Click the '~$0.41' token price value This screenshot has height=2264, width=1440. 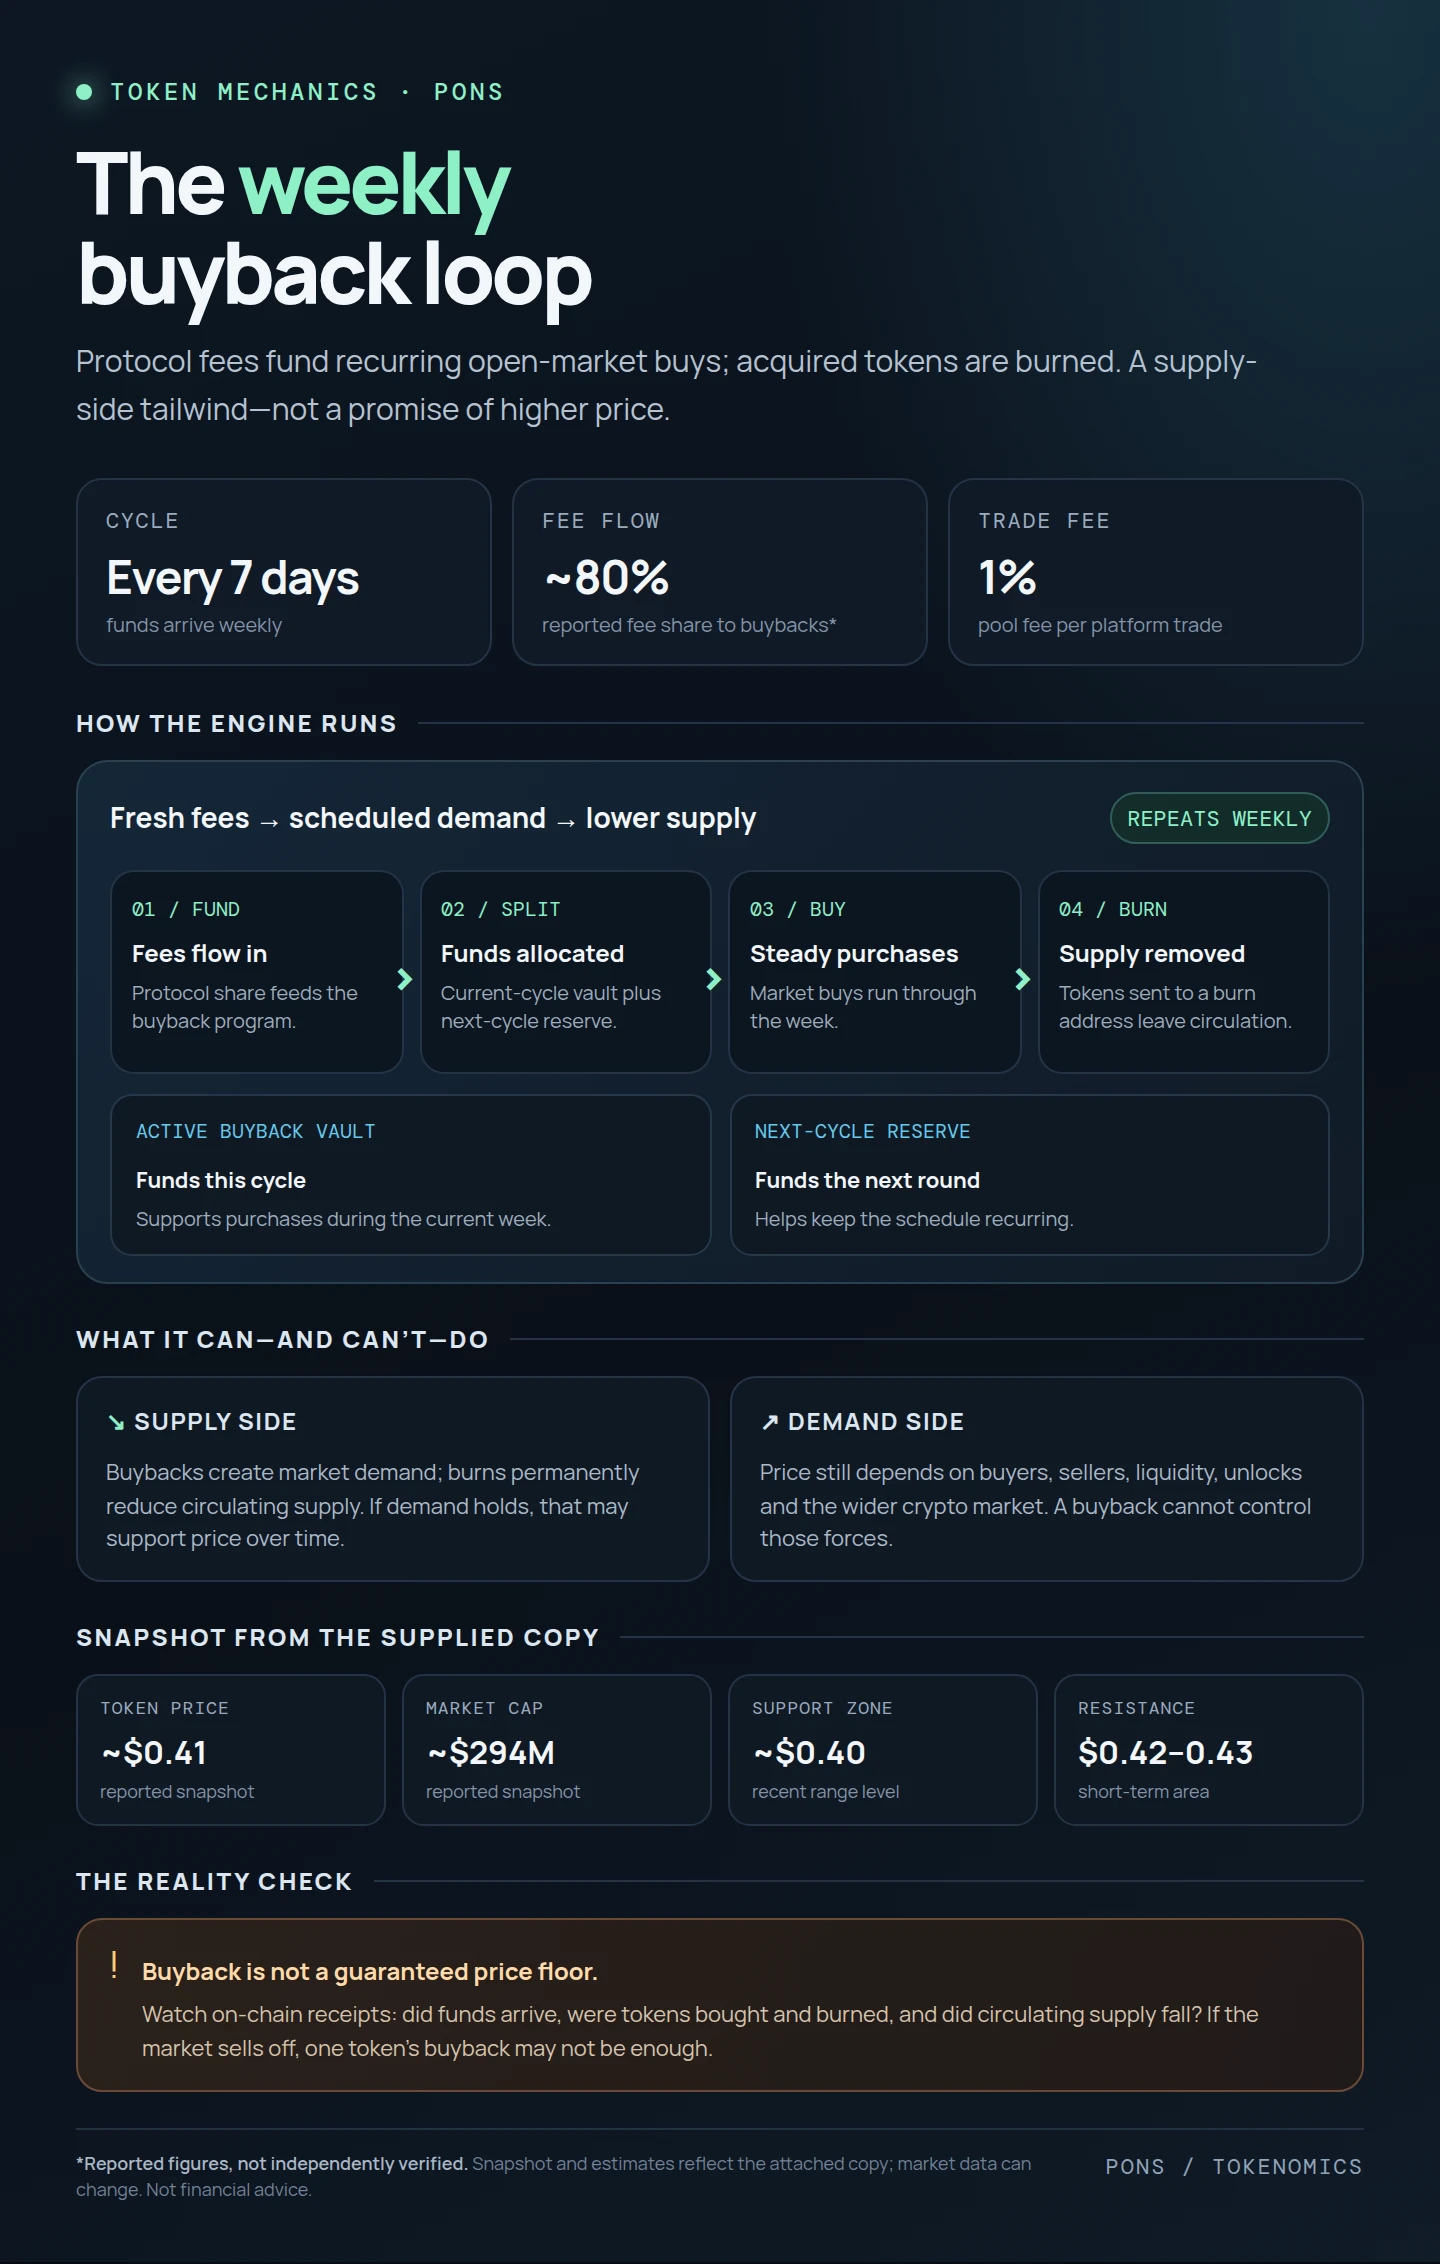(x=154, y=1752)
